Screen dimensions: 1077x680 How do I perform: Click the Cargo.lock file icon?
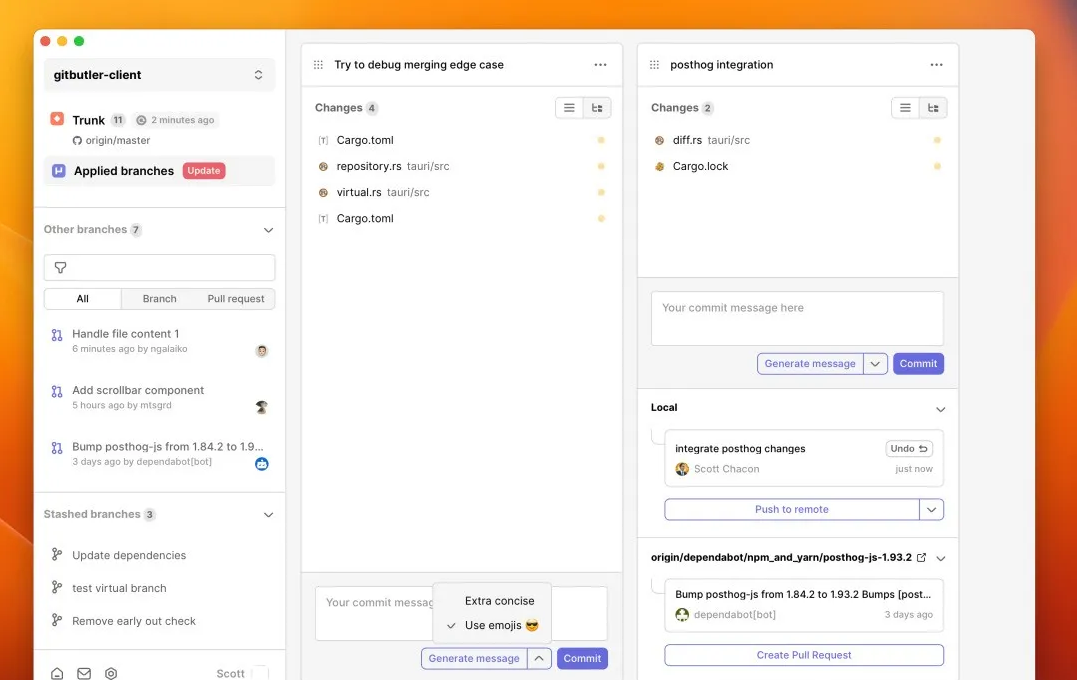tap(659, 166)
